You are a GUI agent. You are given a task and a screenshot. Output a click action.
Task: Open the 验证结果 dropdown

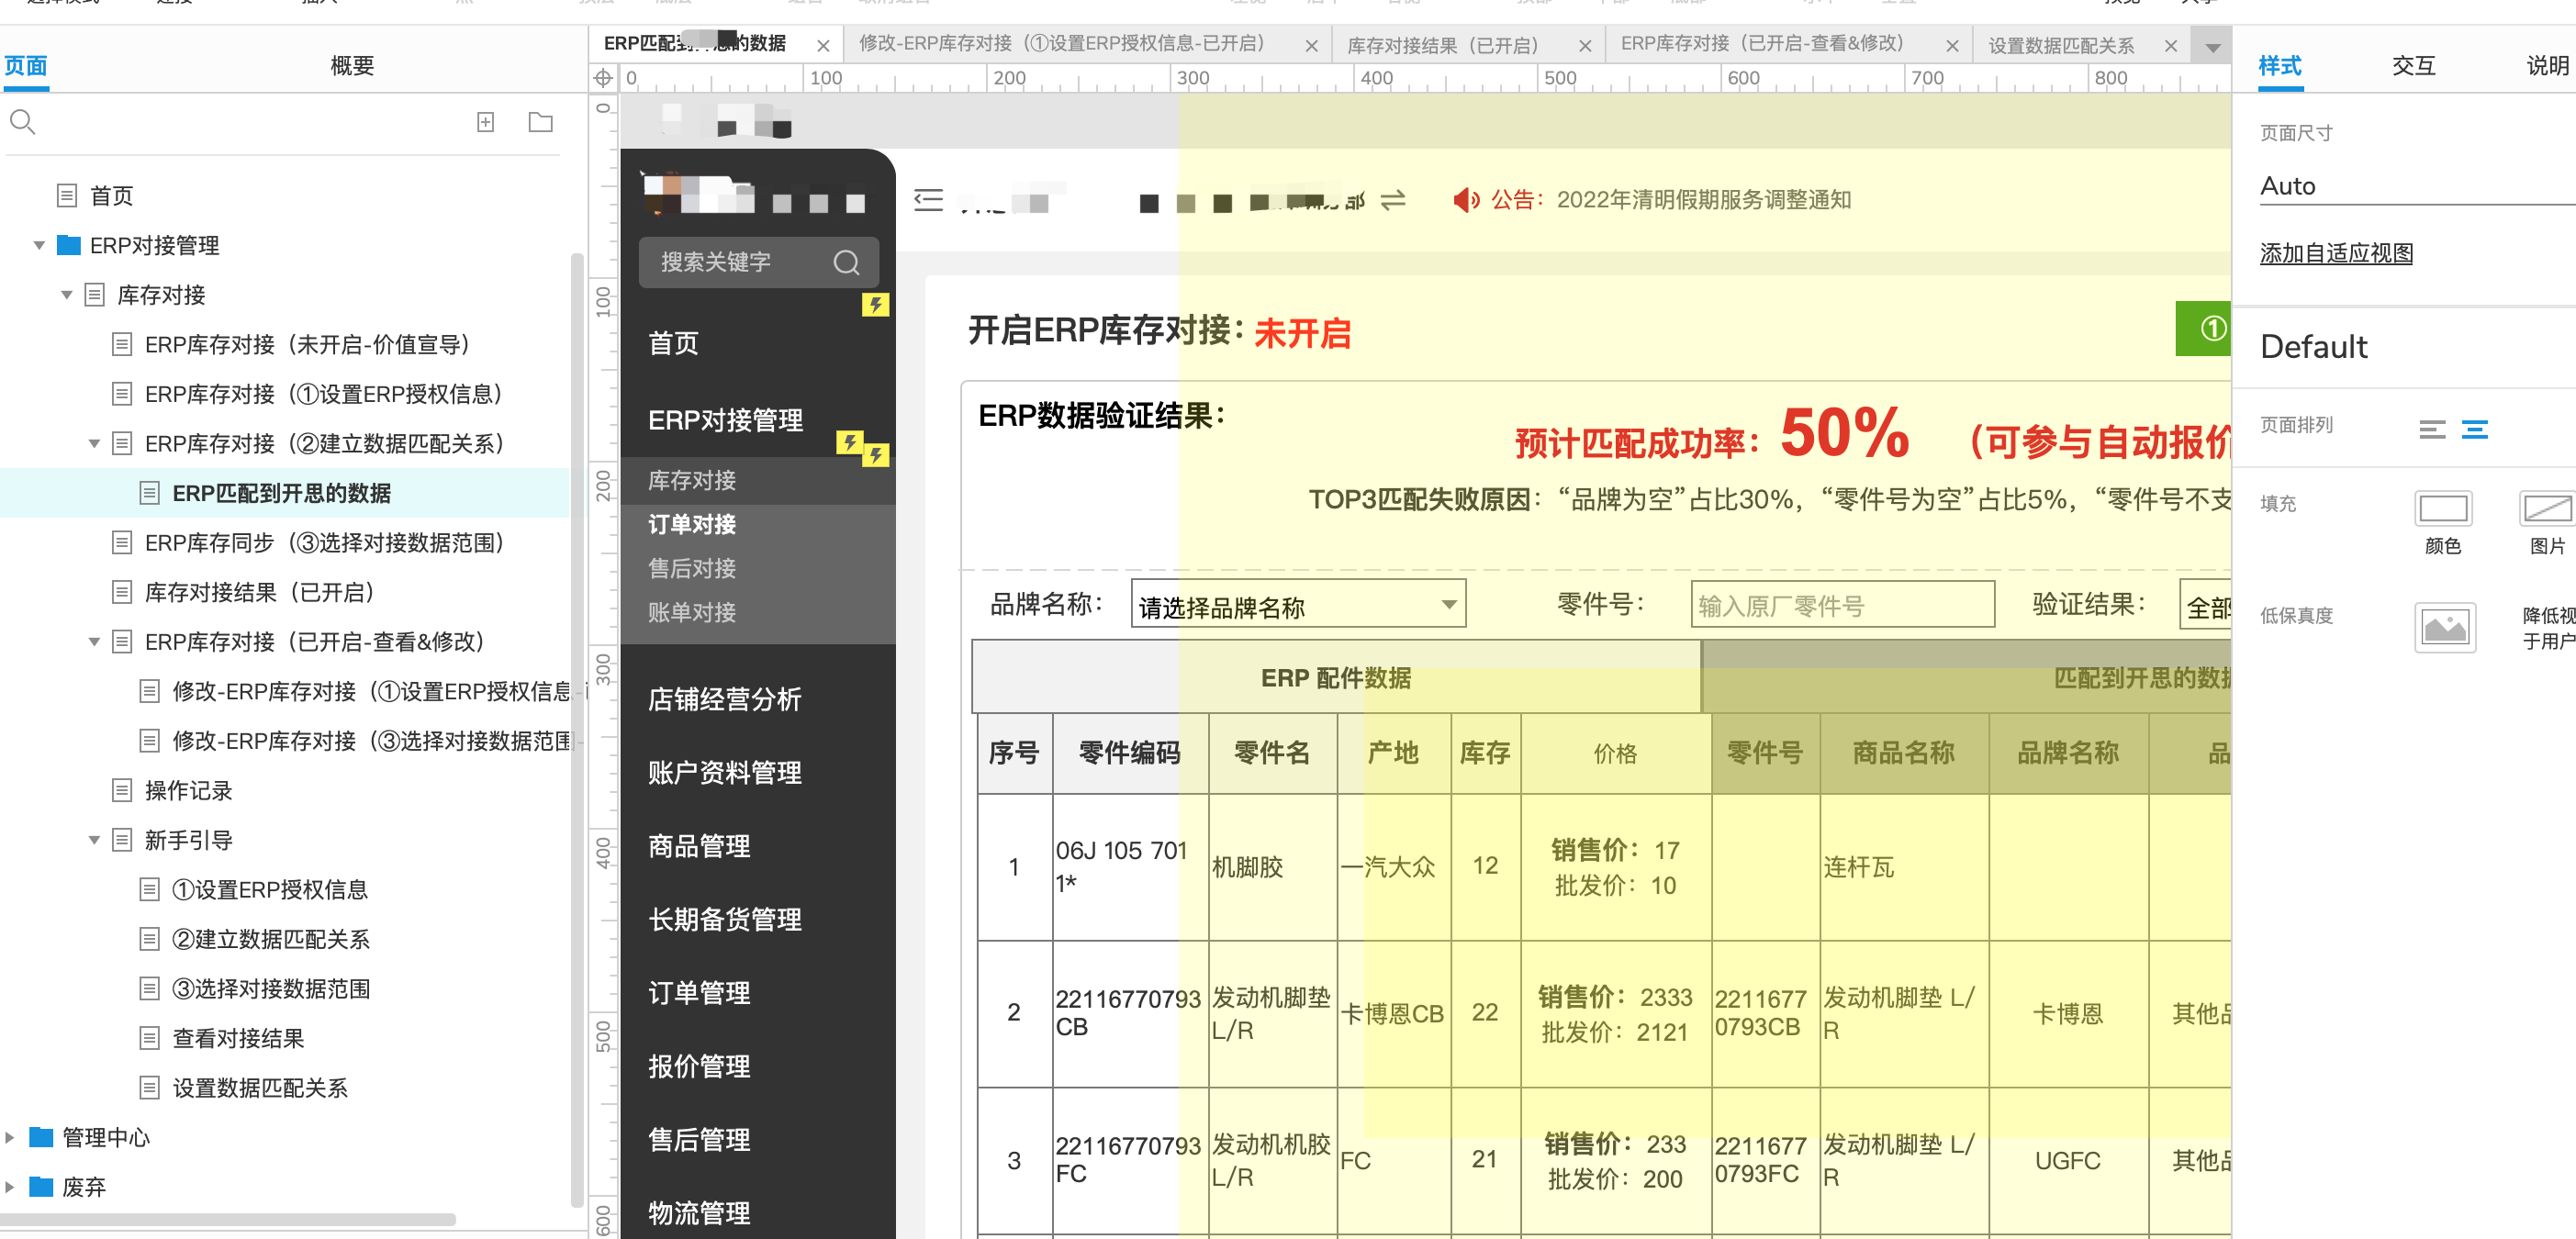pyautogui.click(x=2205, y=605)
